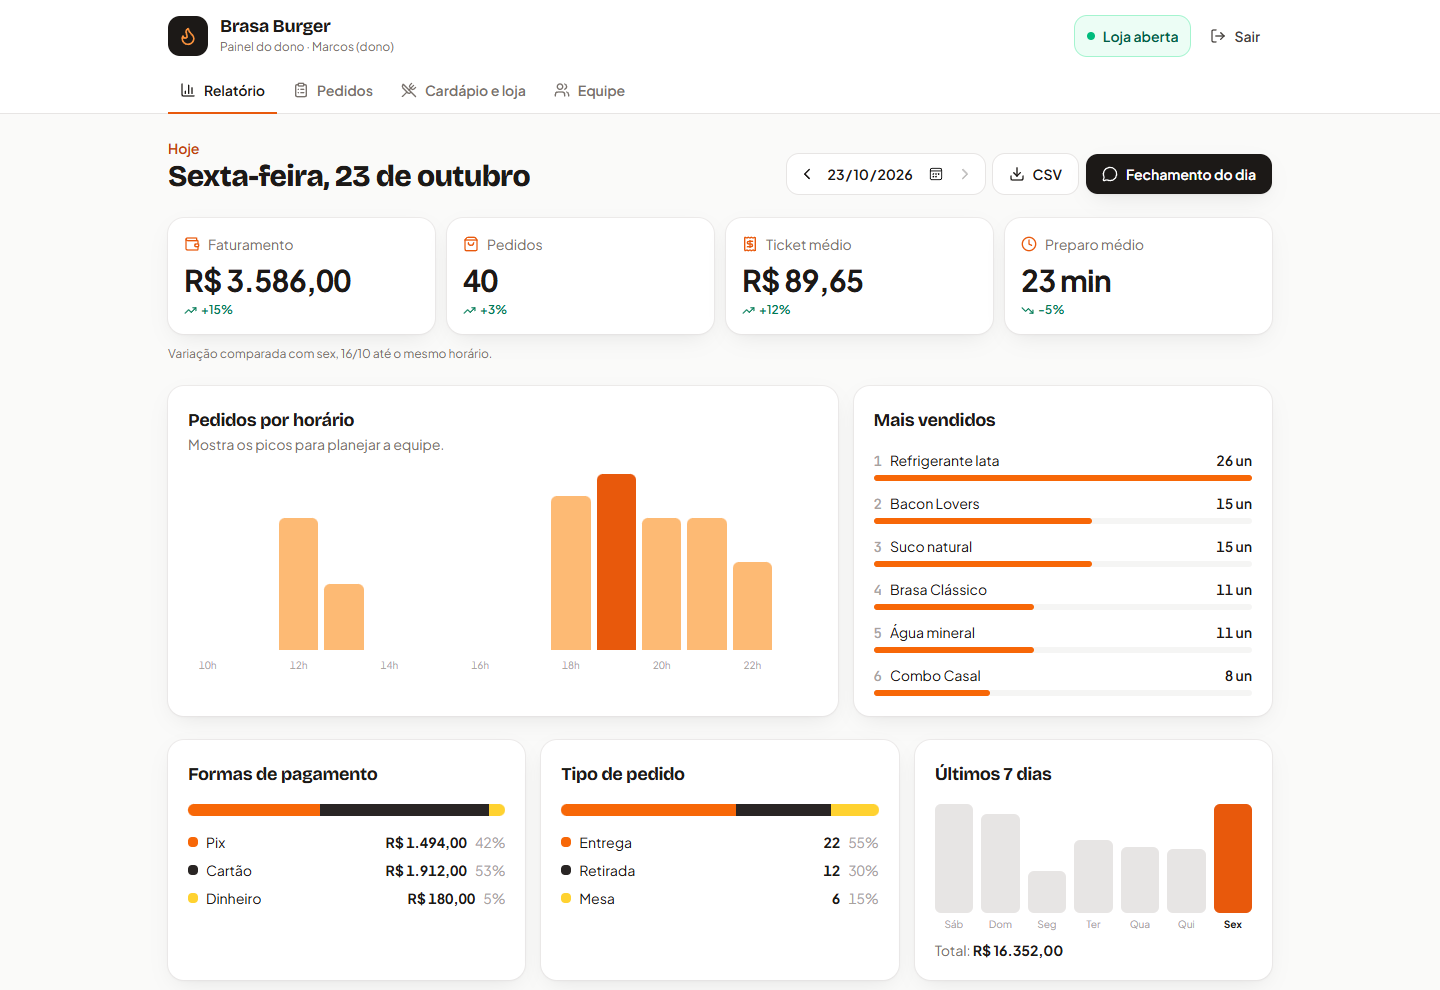Select the Sex bar in Últimos 7 dias
Image resolution: width=1440 pixels, height=990 pixels.
pos(1233,858)
